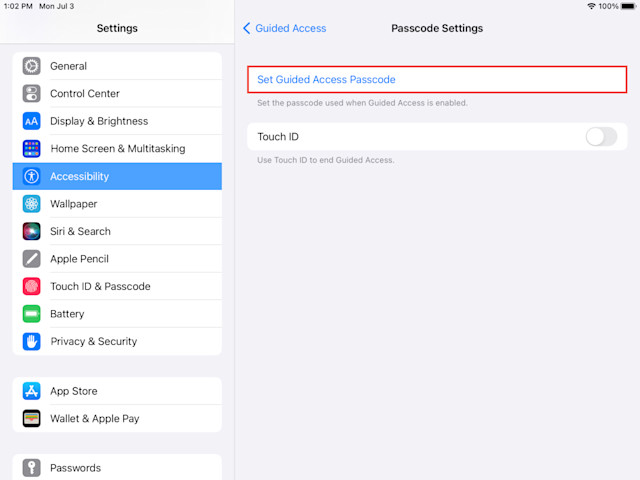Open Wallet & Apple Pay menu item
The height and width of the screenshot is (480, 640).
(117, 418)
